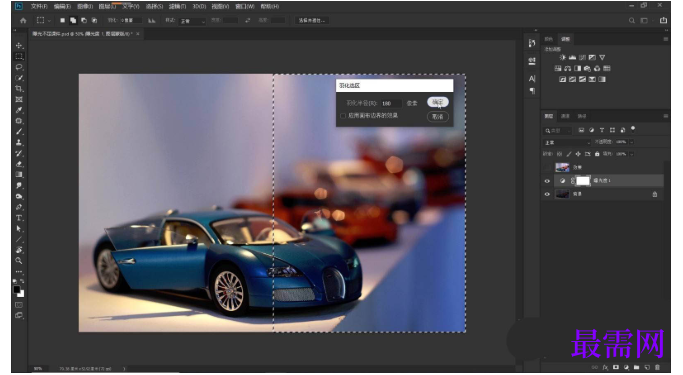Select the Lasso tool
The height and width of the screenshot is (375, 683).
[x=19, y=67]
